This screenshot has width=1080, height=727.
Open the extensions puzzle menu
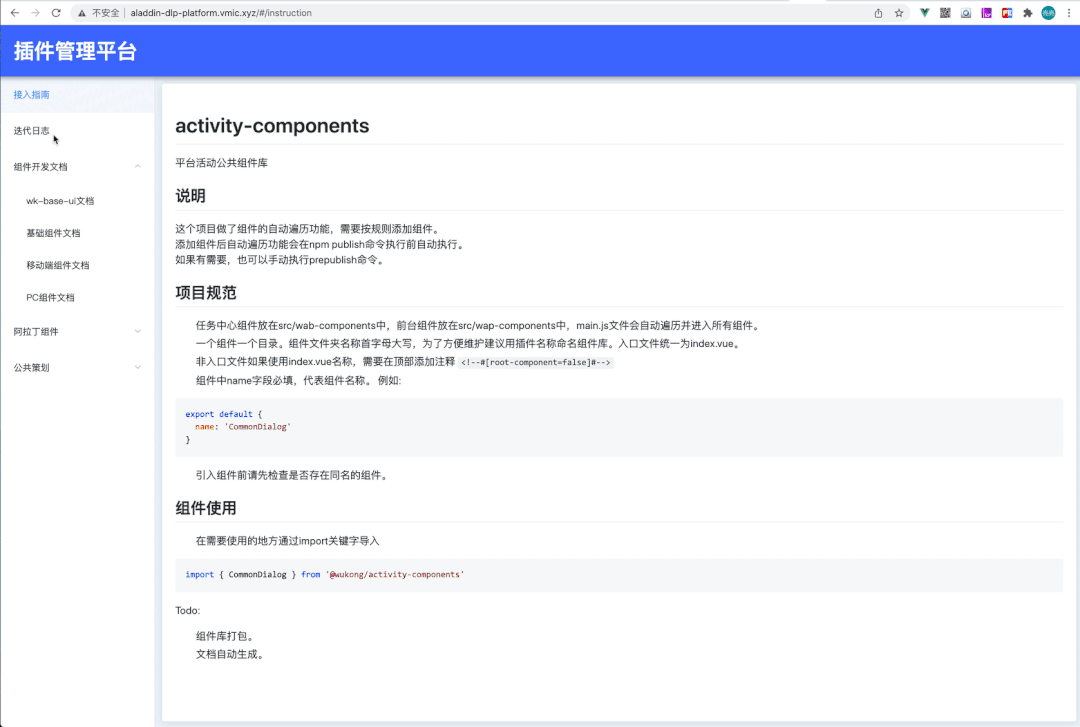click(1028, 12)
